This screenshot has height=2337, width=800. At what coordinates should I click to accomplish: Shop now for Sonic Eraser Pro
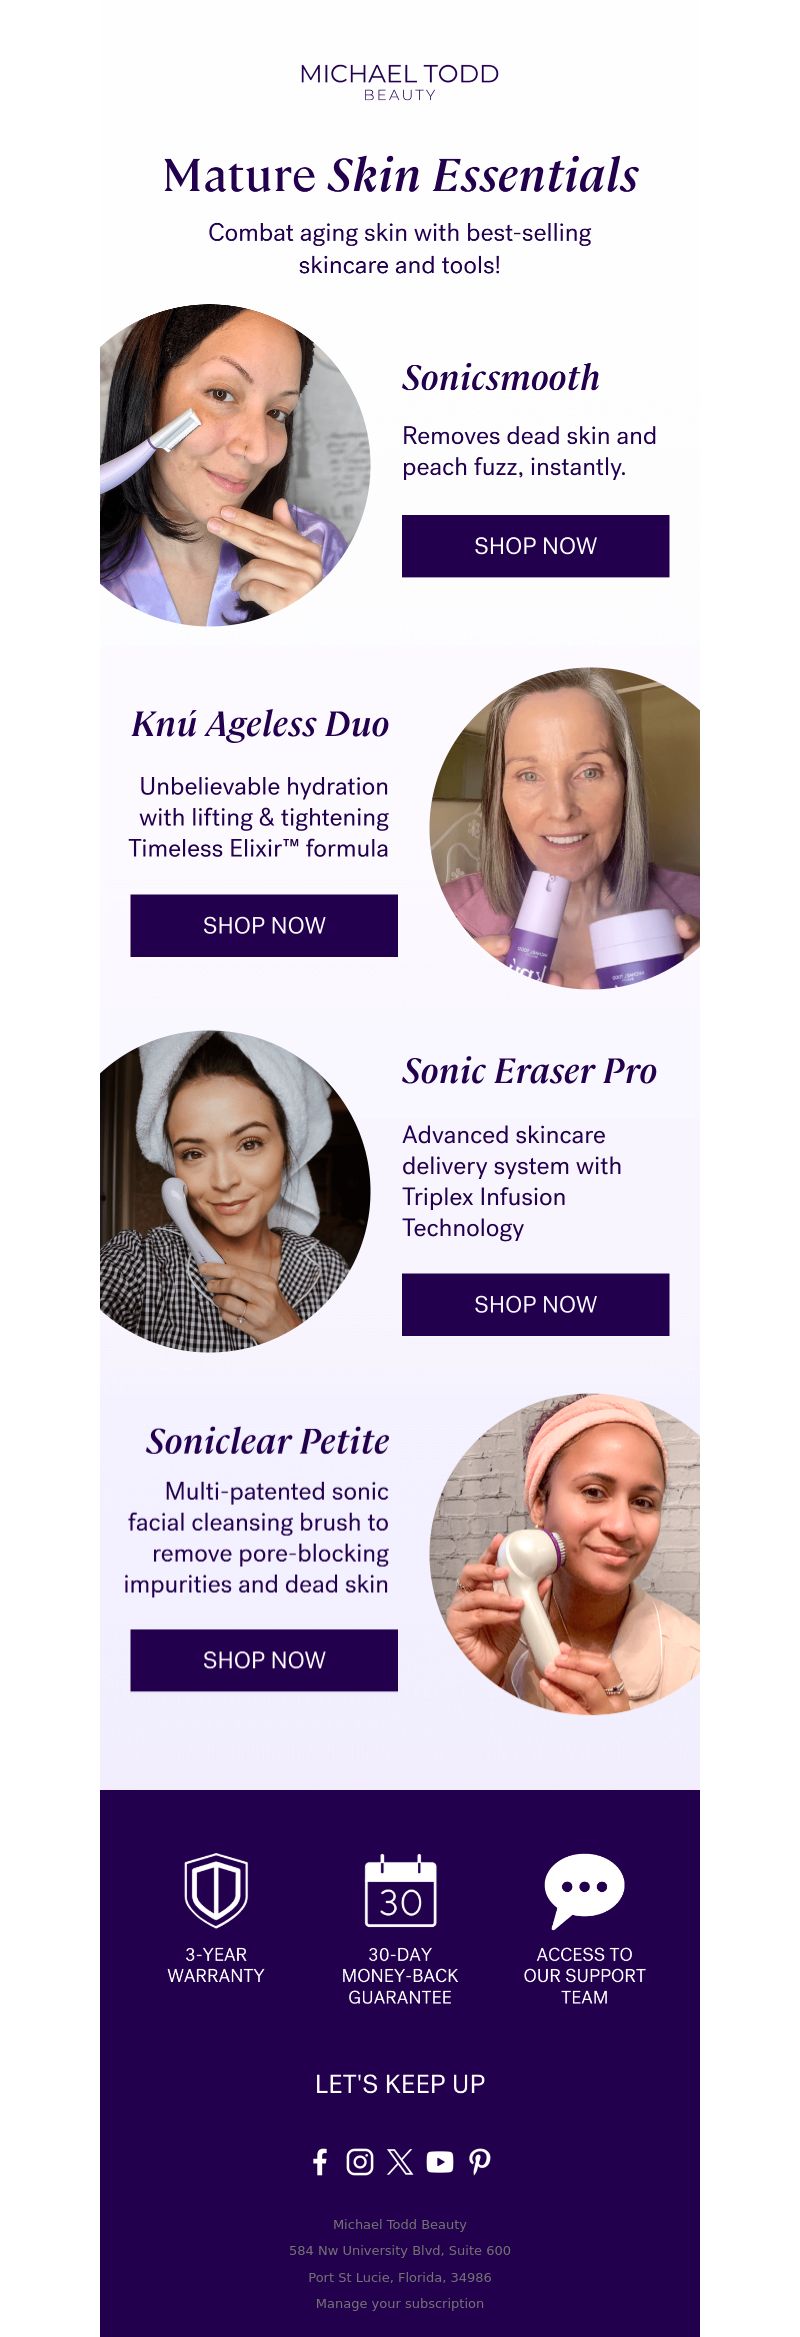point(535,1305)
